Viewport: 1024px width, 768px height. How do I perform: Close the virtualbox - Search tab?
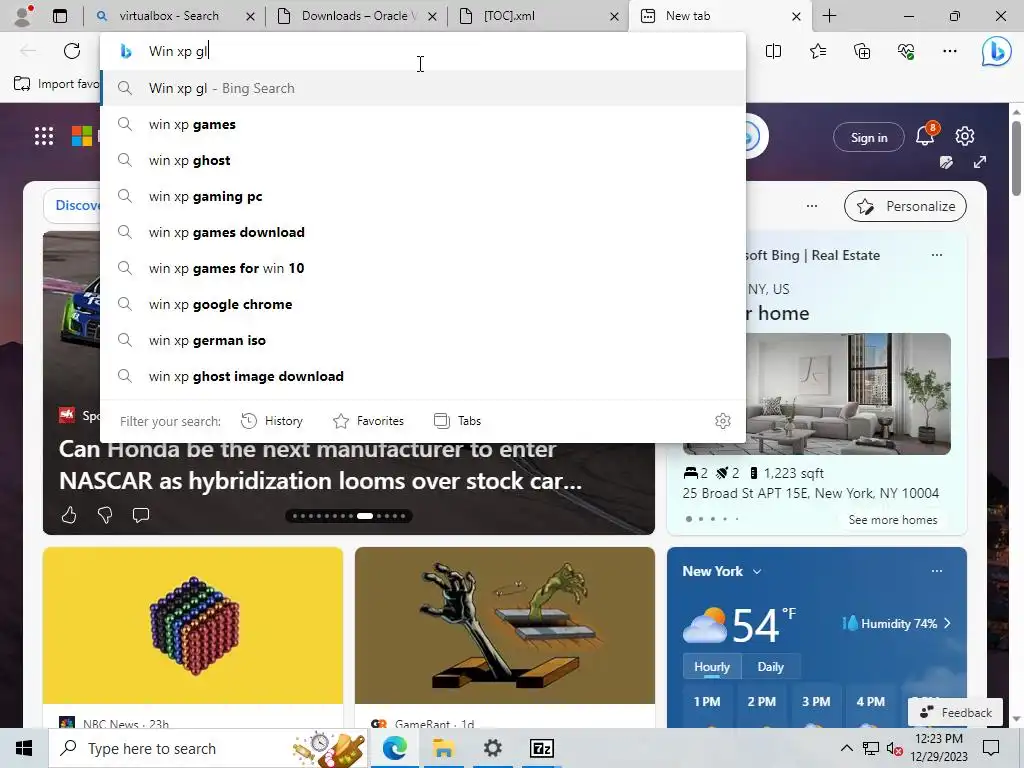(x=250, y=16)
